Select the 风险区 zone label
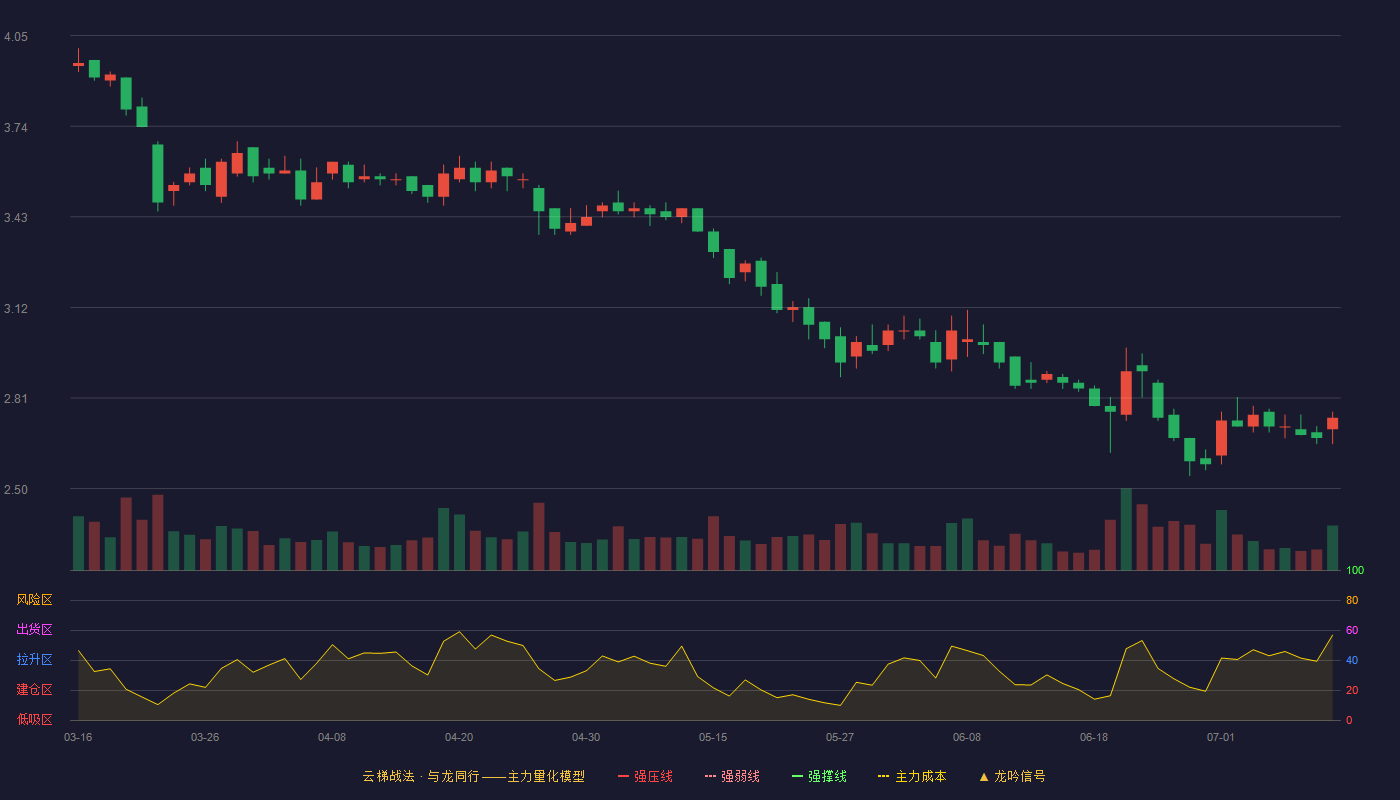 34,600
